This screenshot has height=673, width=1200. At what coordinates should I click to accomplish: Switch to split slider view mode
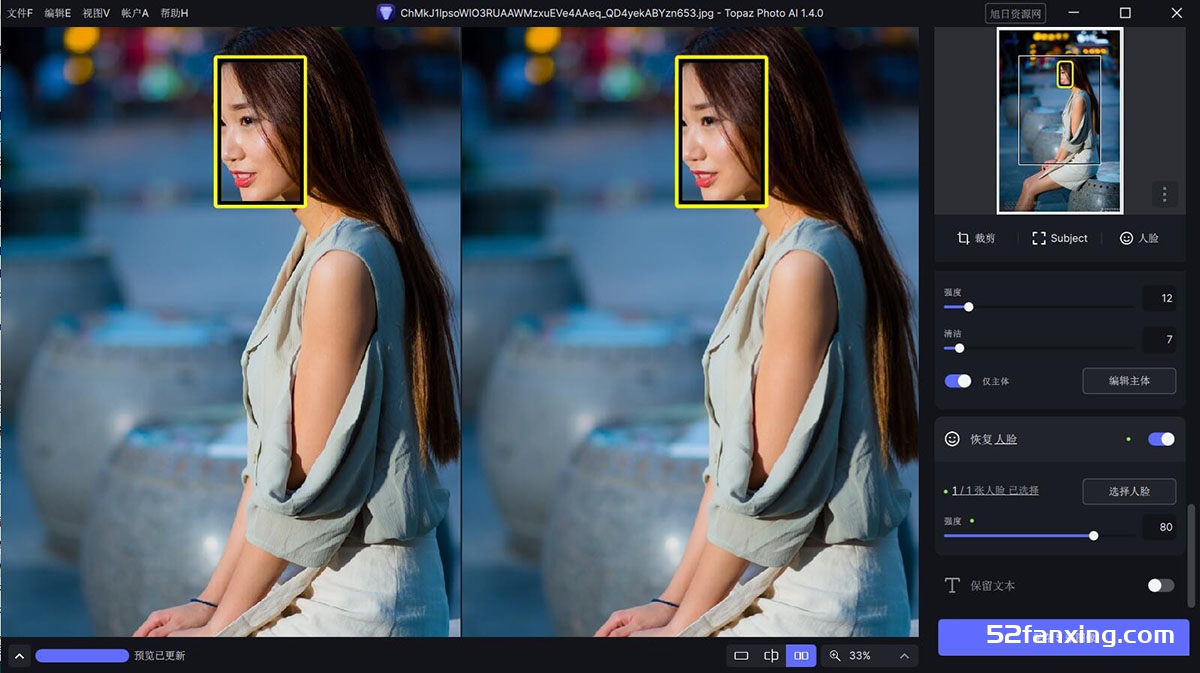pyautogui.click(x=771, y=656)
